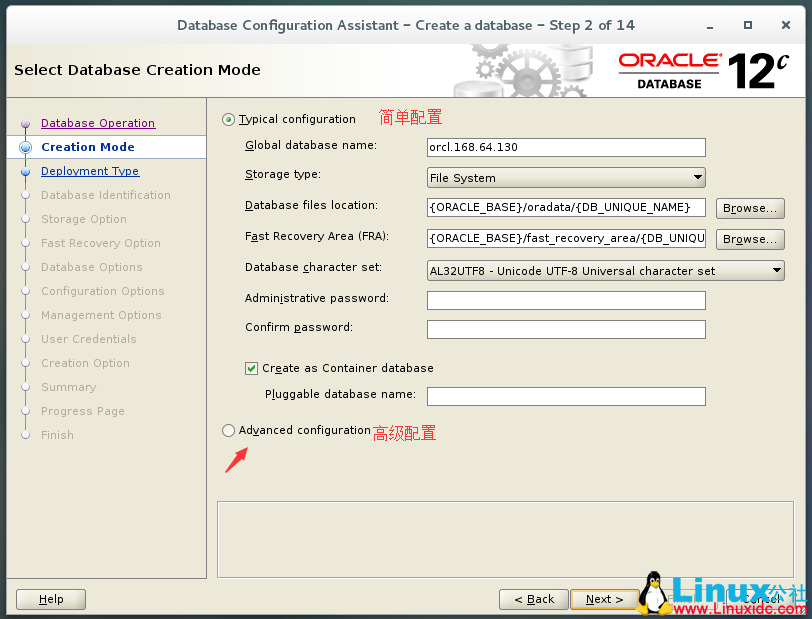
Task: Jump to the Deployment Type step
Action: point(89,170)
